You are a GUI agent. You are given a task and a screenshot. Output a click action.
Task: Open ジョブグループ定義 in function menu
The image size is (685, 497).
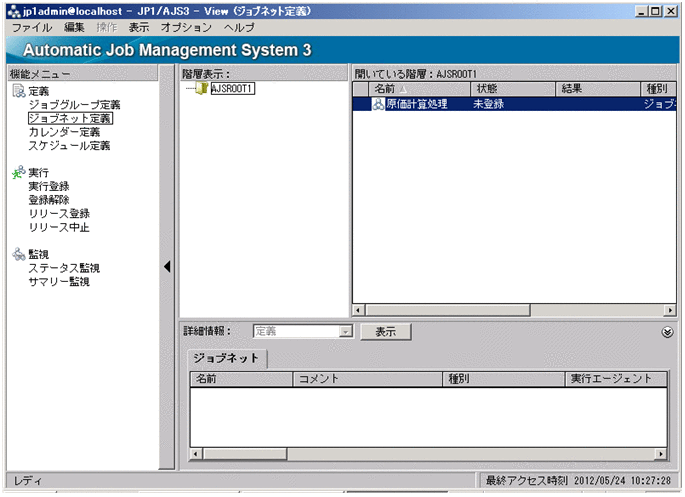click(74, 105)
